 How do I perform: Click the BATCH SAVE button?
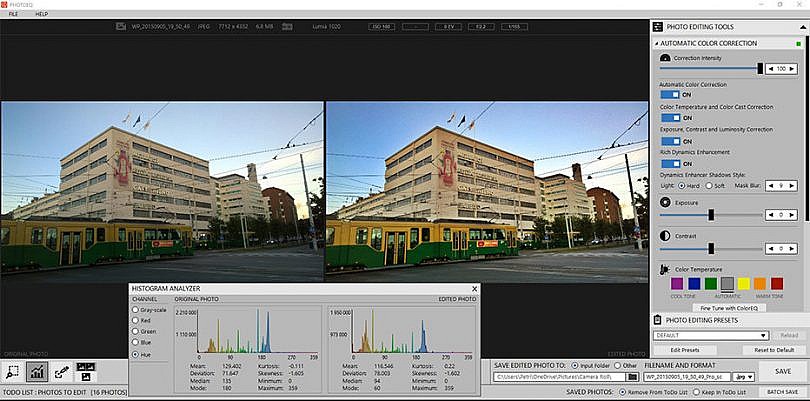tap(783, 392)
